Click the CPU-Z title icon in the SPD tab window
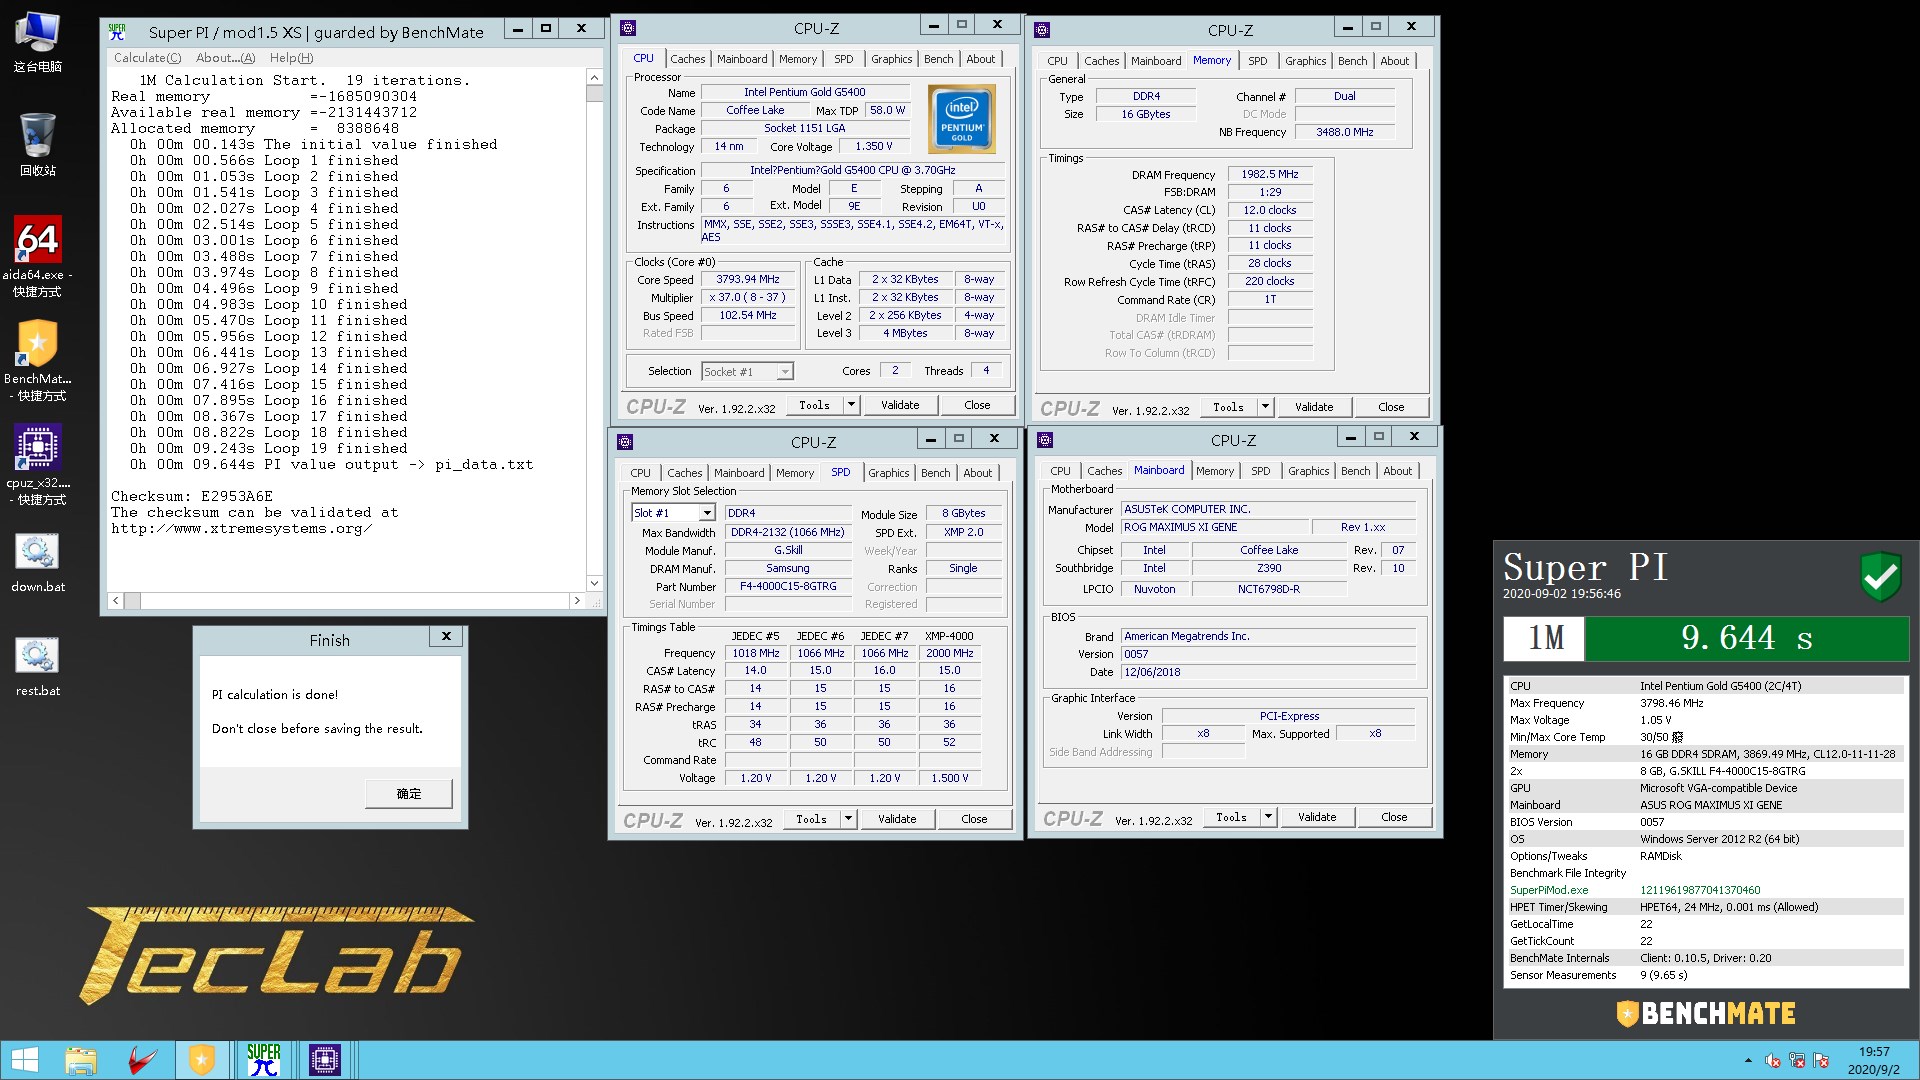Image resolution: width=1920 pixels, height=1080 pixels. (625, 442)
